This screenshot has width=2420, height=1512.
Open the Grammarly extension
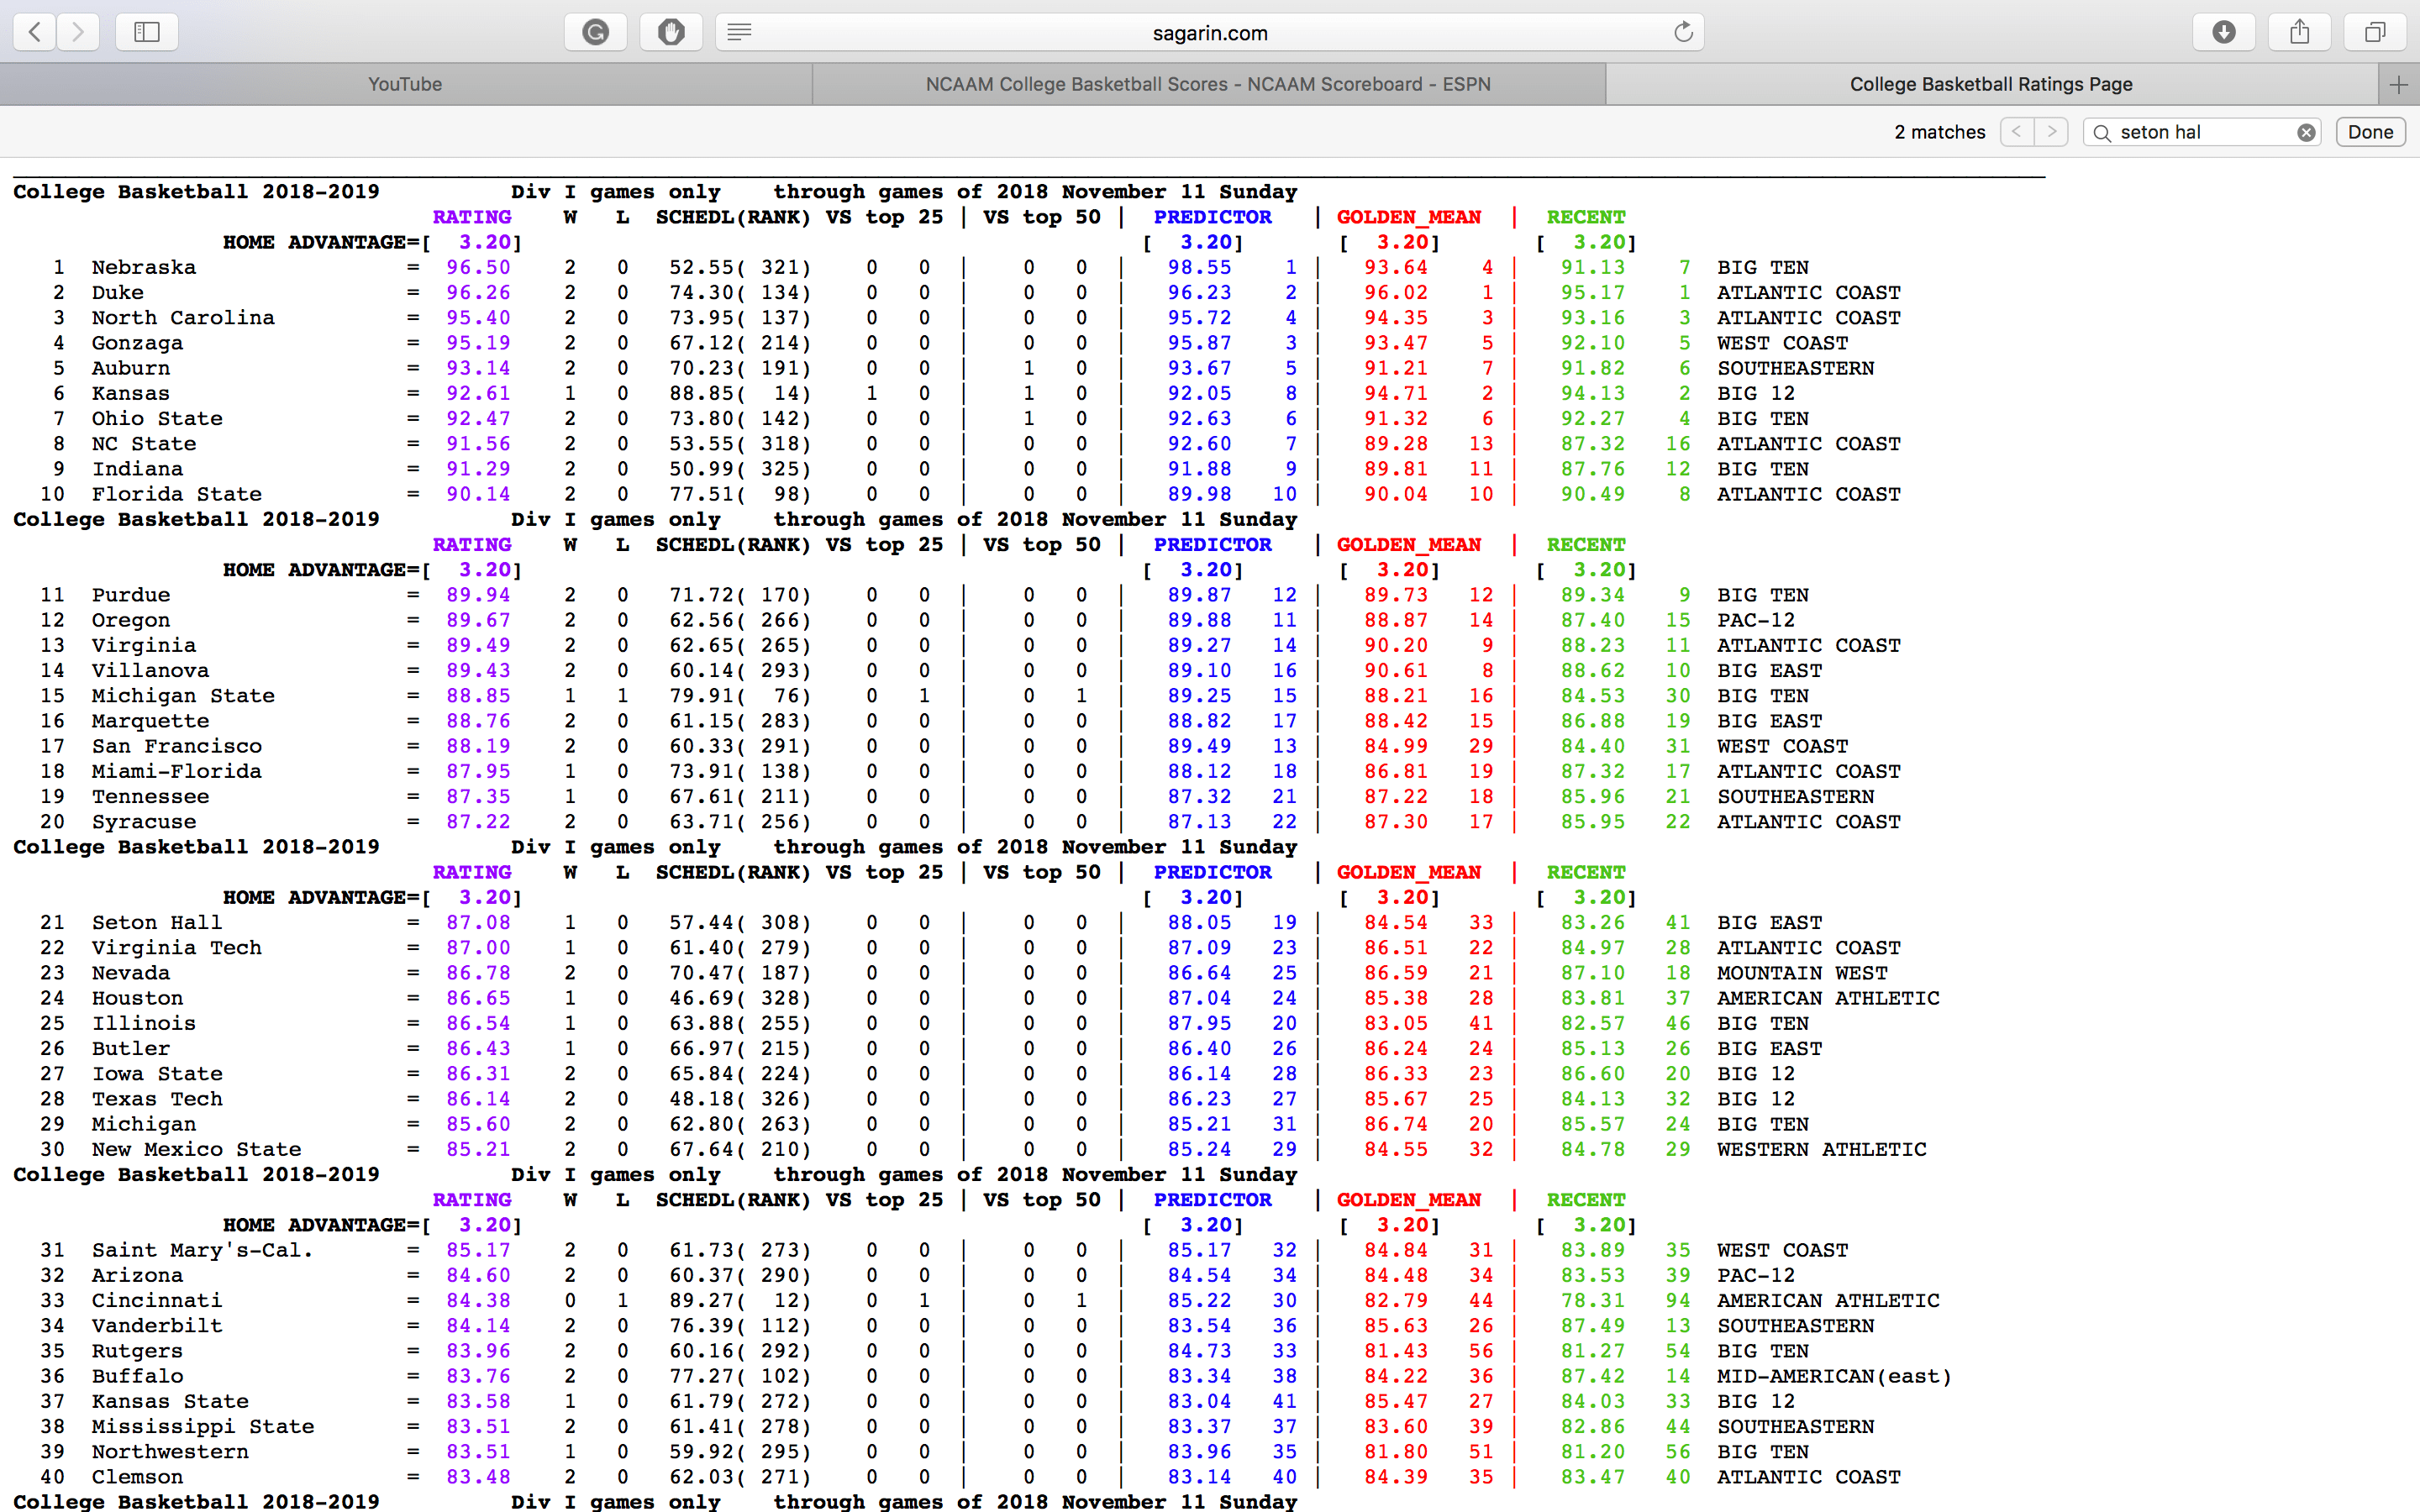[x=595, y=31]
